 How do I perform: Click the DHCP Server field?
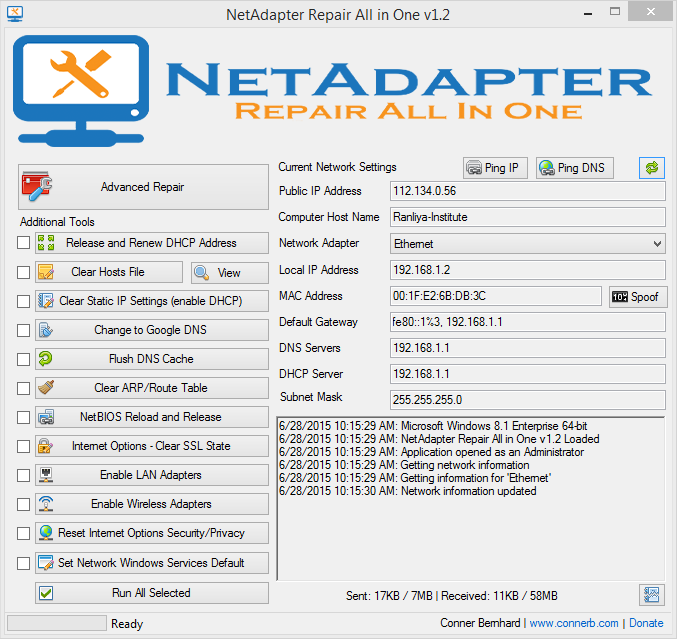coord(528,374)
